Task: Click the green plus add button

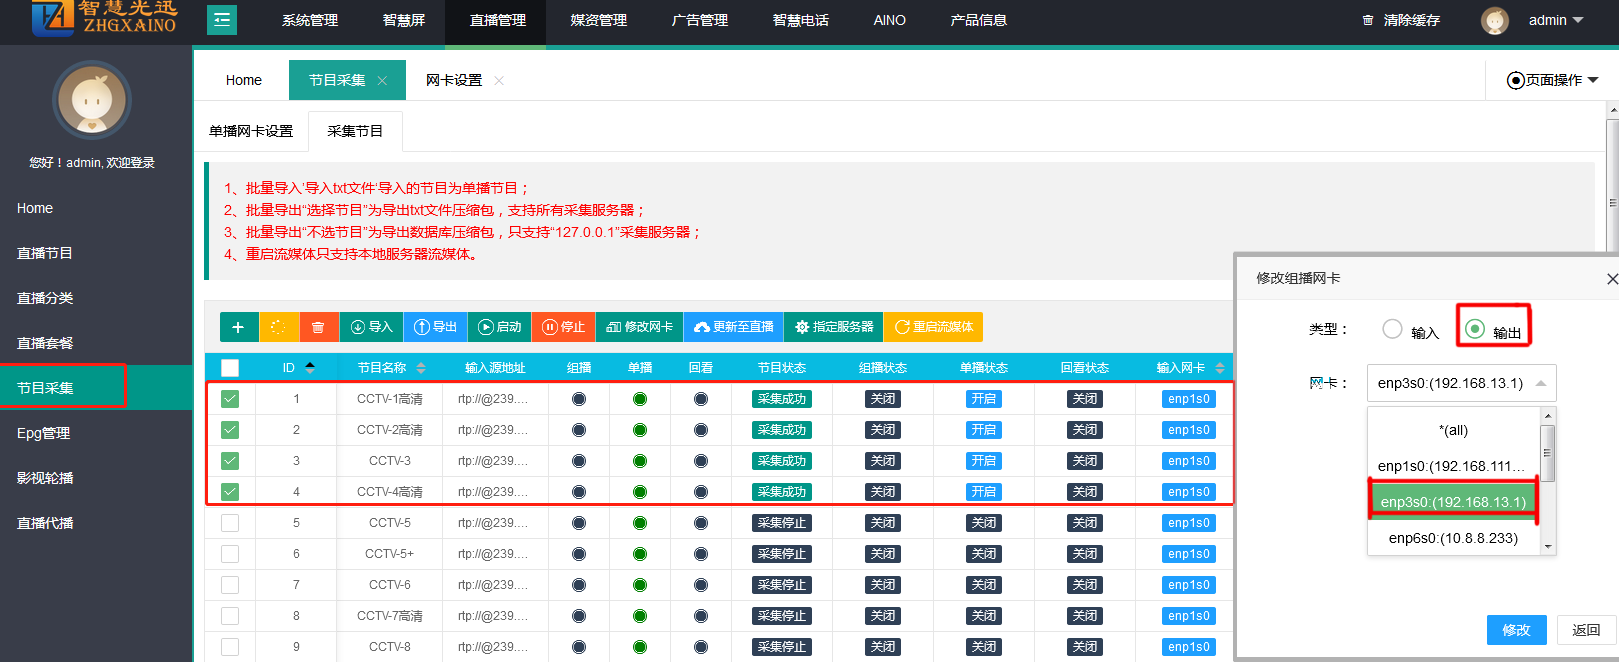Action: (x=238, y=327)
